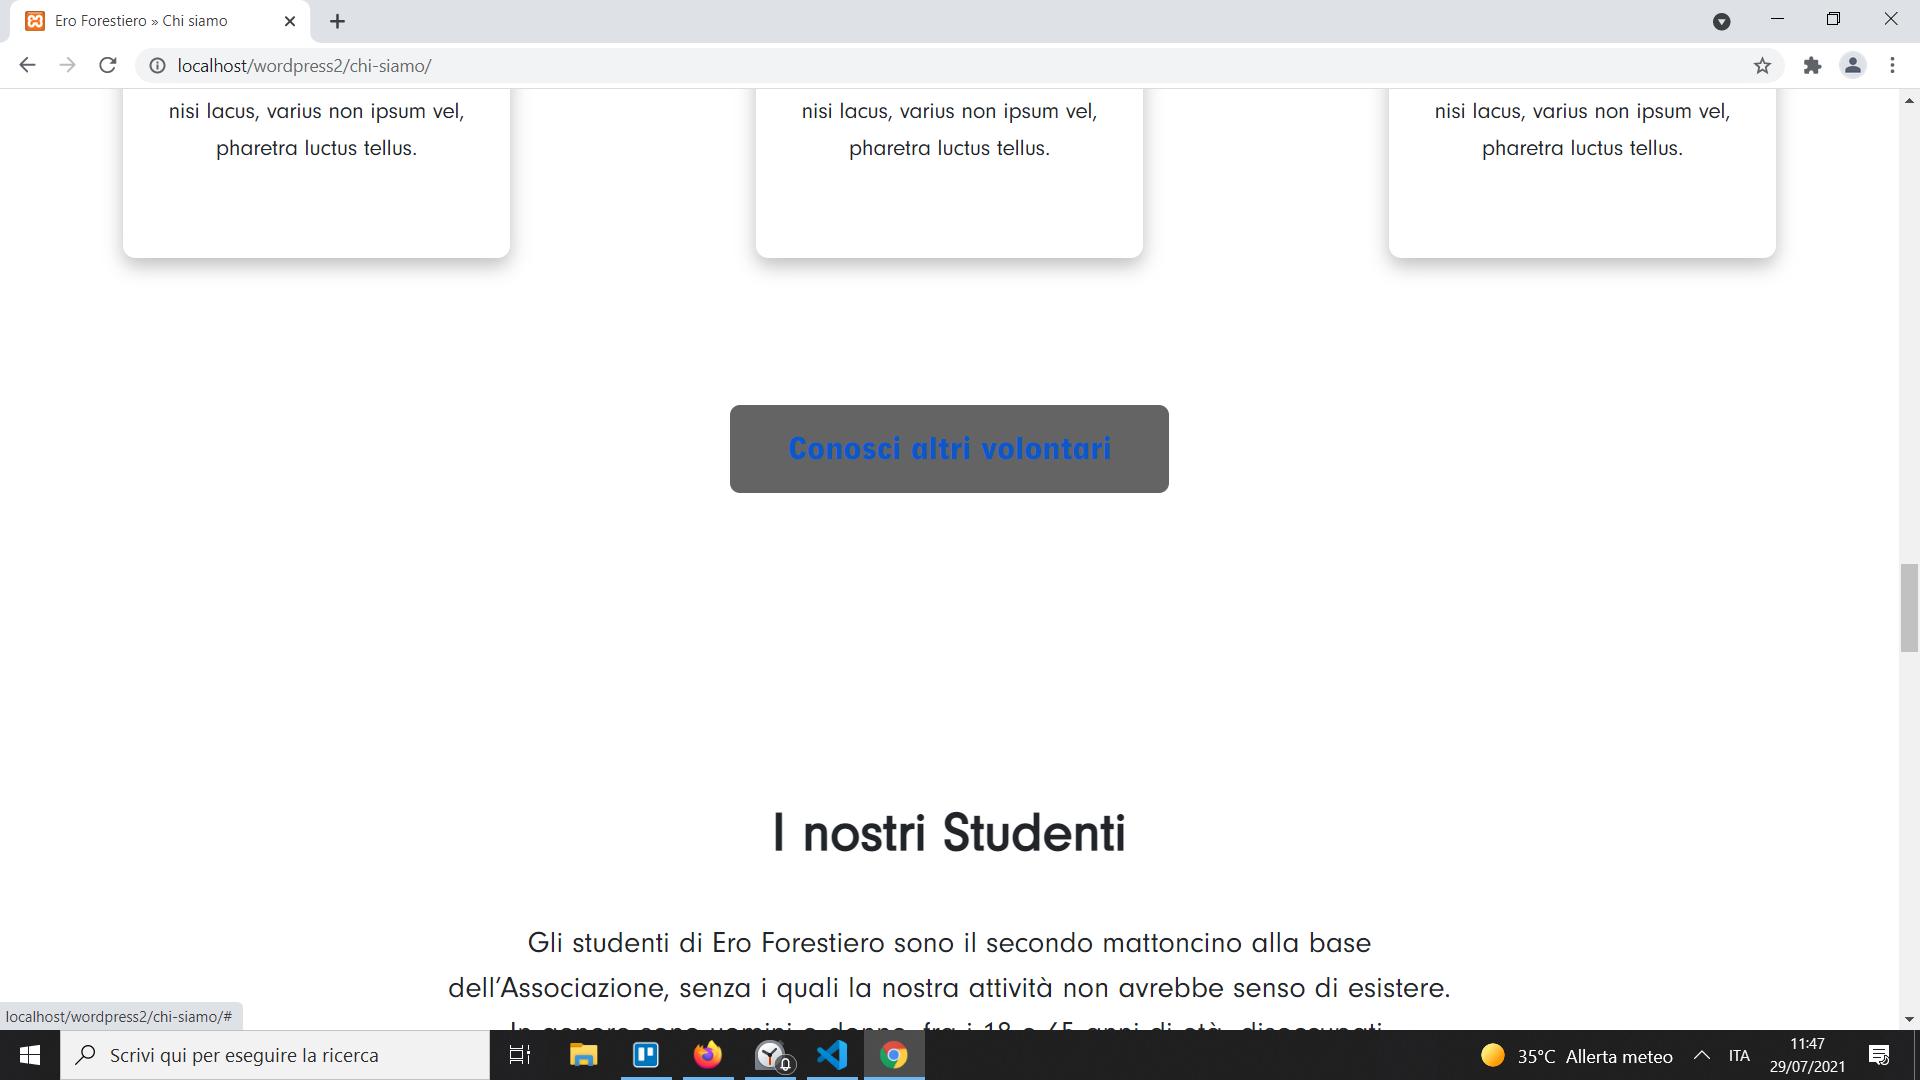The height and width of the screenshot is (1080, 1920).
Task: Click the Windows search box
Action: tap(275, 1055)
